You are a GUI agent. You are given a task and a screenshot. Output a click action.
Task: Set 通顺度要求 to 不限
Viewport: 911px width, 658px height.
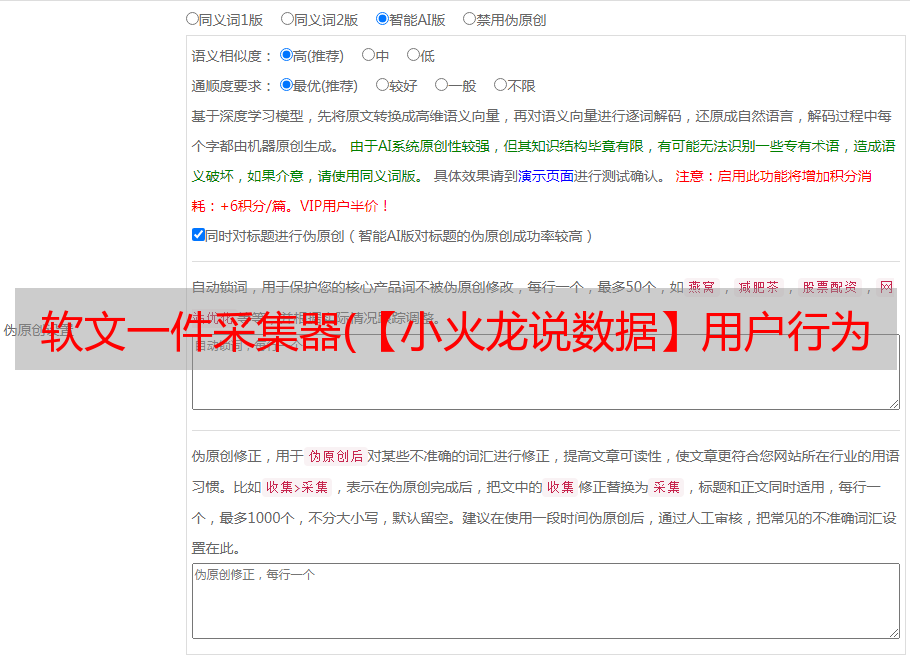500,85
